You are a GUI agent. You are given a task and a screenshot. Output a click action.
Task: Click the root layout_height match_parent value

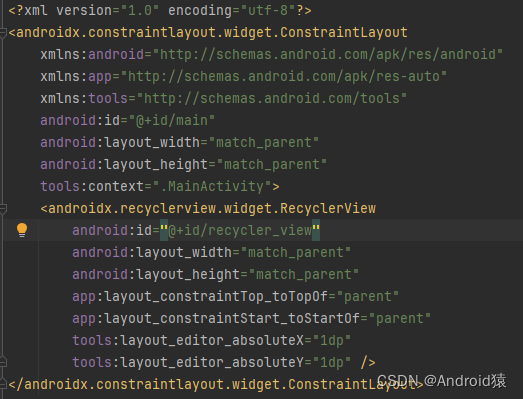coord(272,164)
